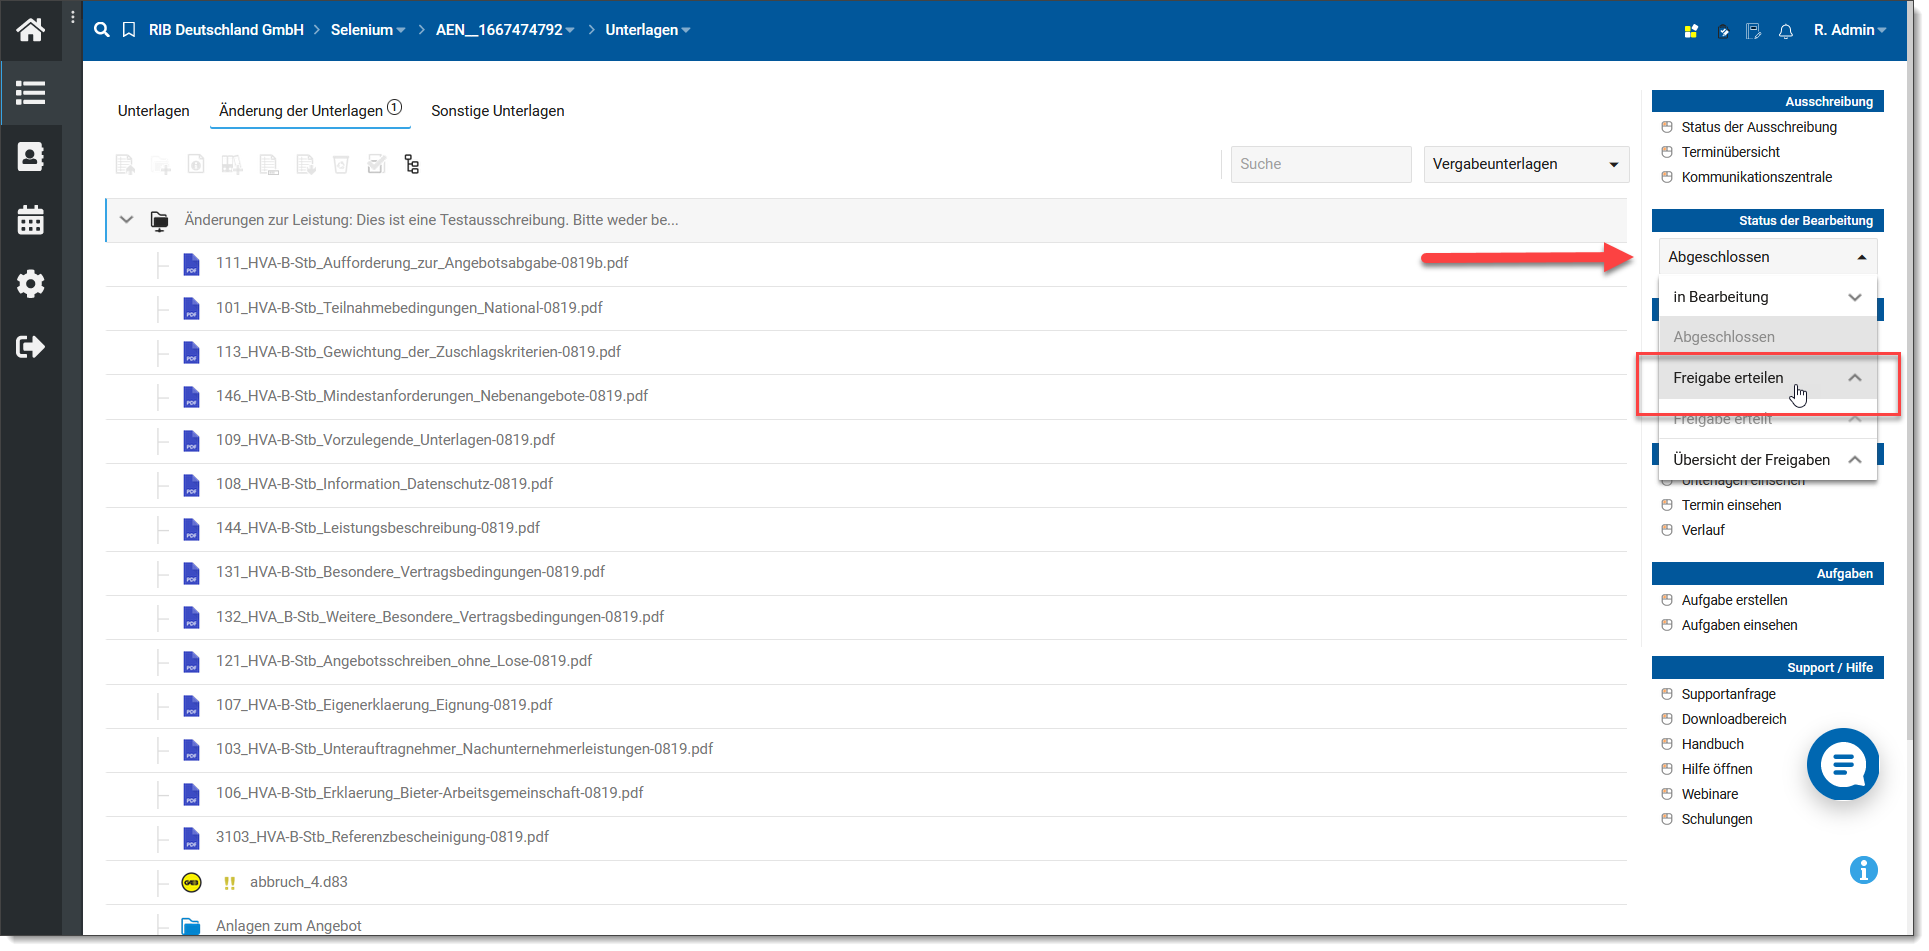Open the Supportanfrage link

point(1729,694)
